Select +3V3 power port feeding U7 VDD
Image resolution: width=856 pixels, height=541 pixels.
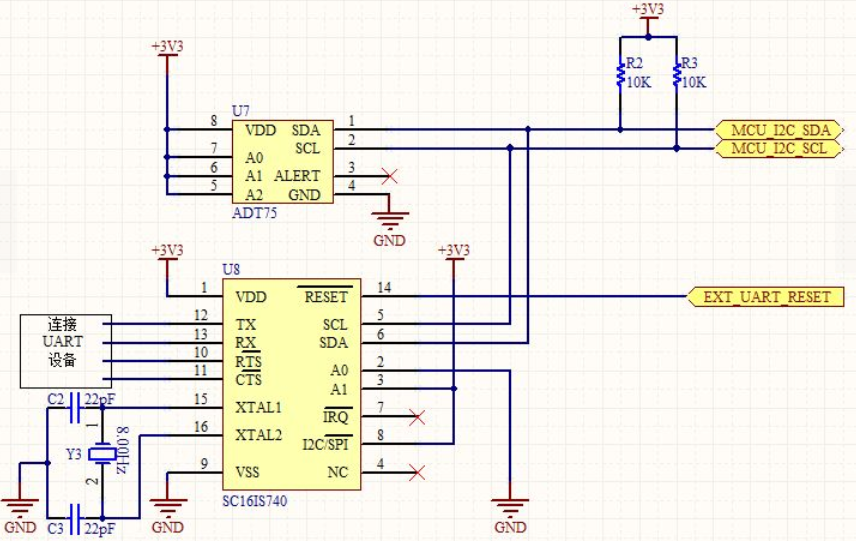pyautogui.click(x=167, y=55)
